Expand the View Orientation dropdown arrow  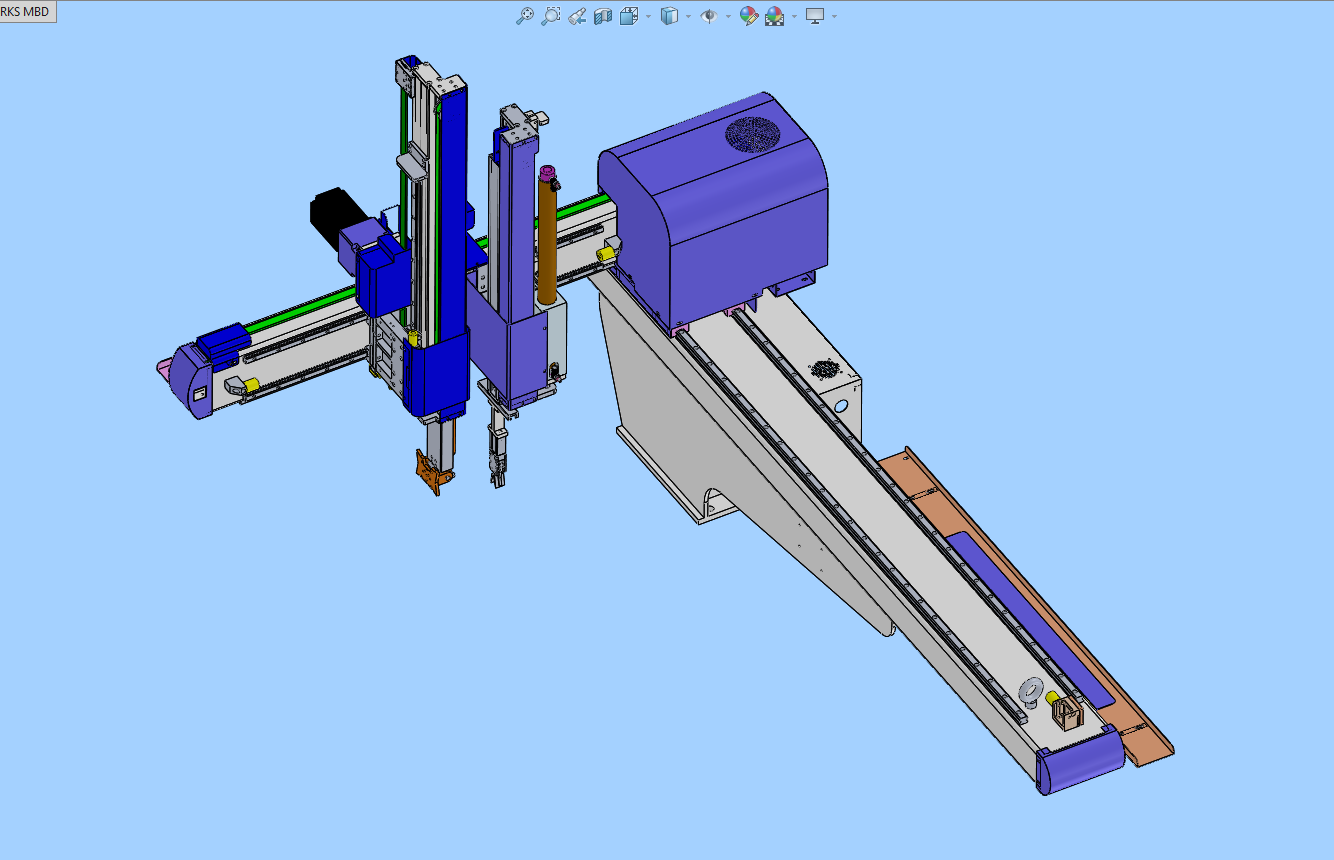click(x=648, y=16)
